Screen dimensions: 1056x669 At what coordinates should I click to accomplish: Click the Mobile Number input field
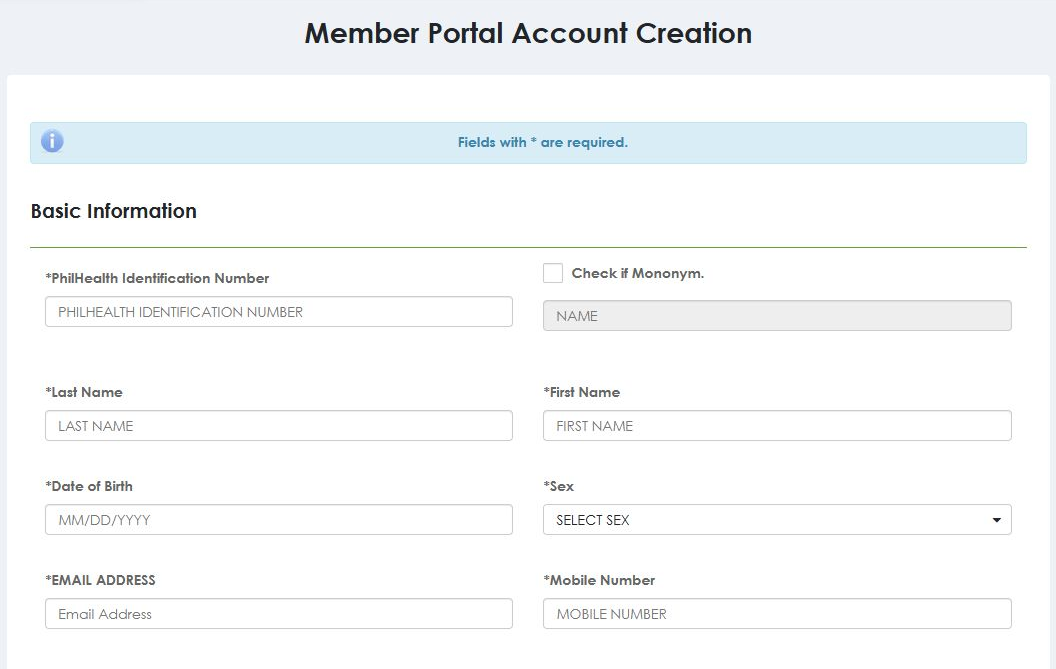pyautogui.click(x=777, y=614)
